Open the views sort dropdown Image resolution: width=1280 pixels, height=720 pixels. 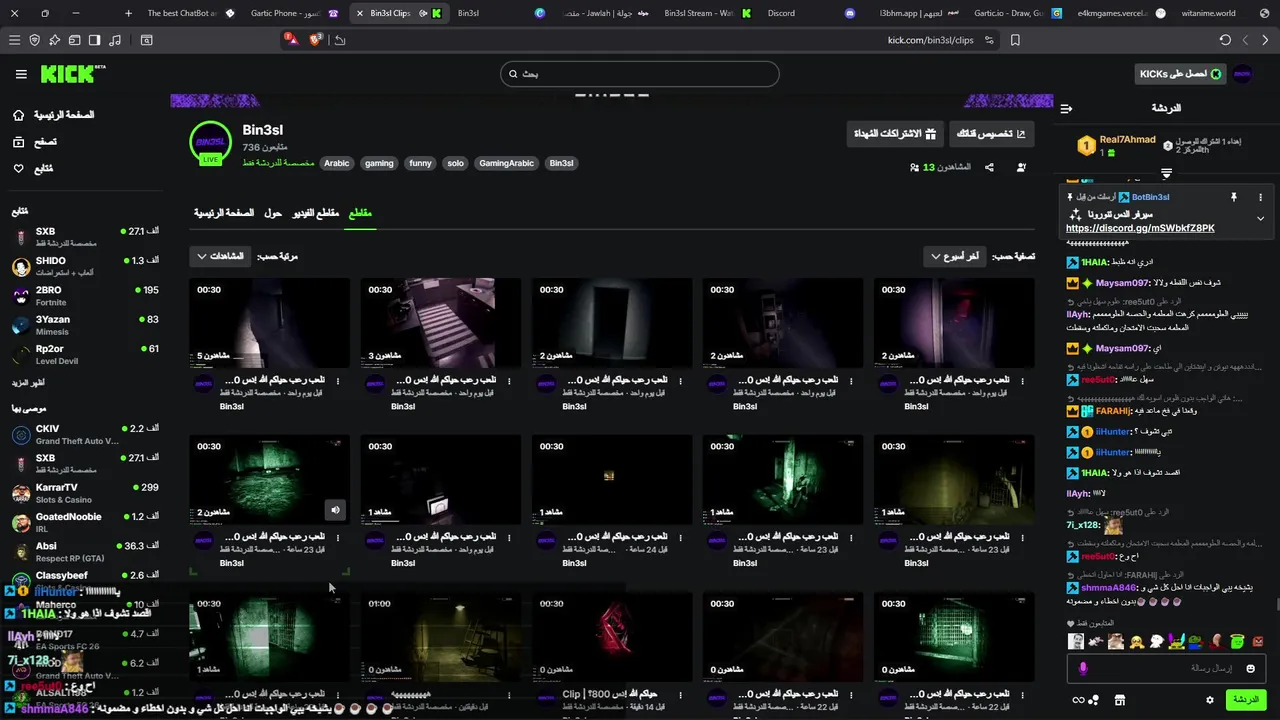pos(219,256)
